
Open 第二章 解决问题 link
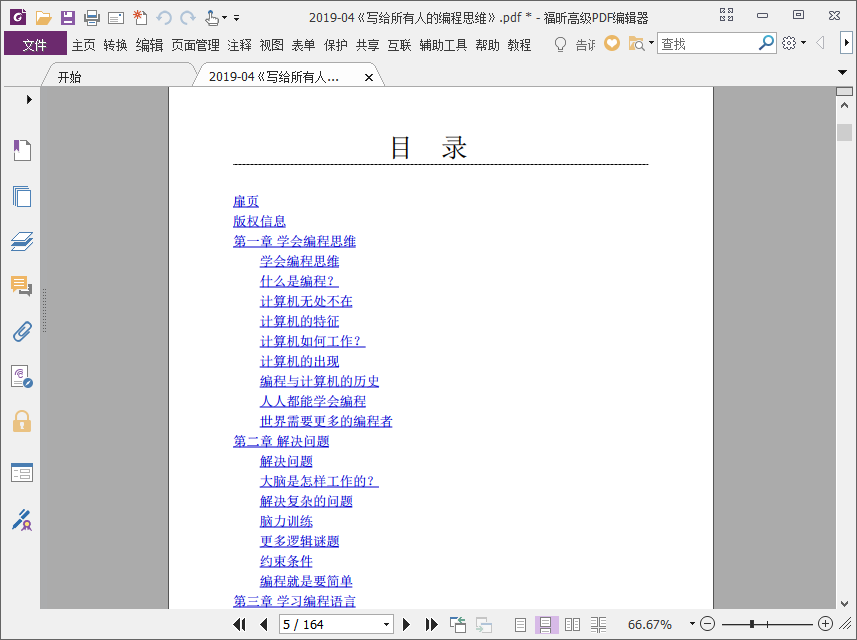[x=281, y=441]
